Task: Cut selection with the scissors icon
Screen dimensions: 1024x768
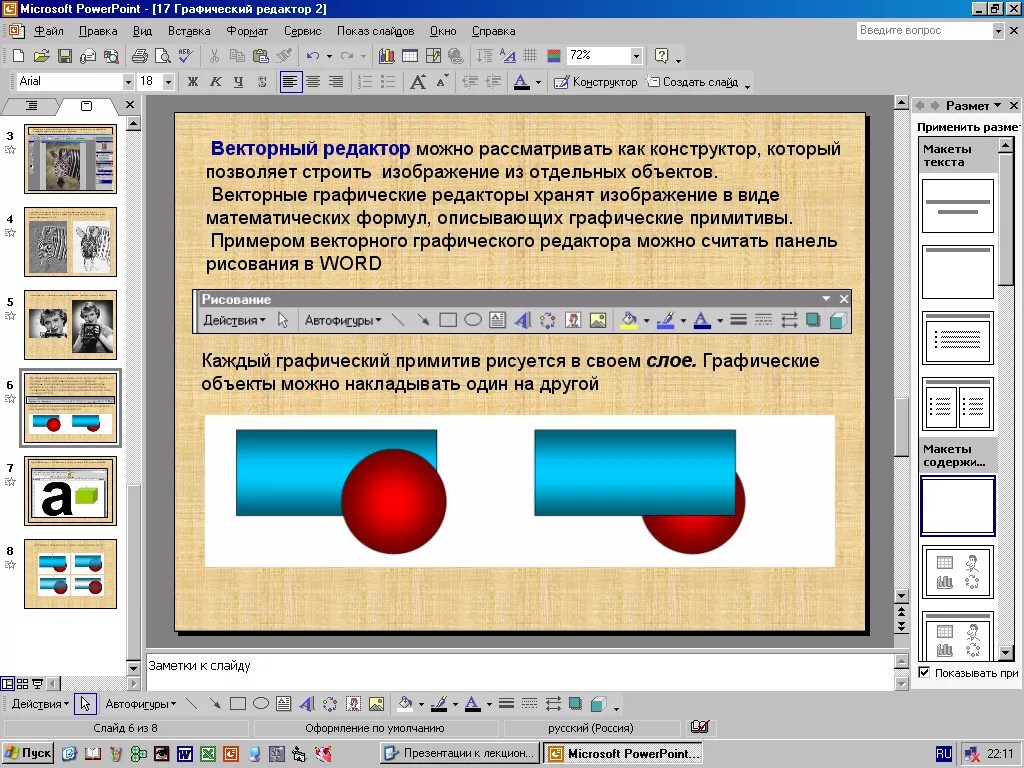Action: tap(214, 56)
